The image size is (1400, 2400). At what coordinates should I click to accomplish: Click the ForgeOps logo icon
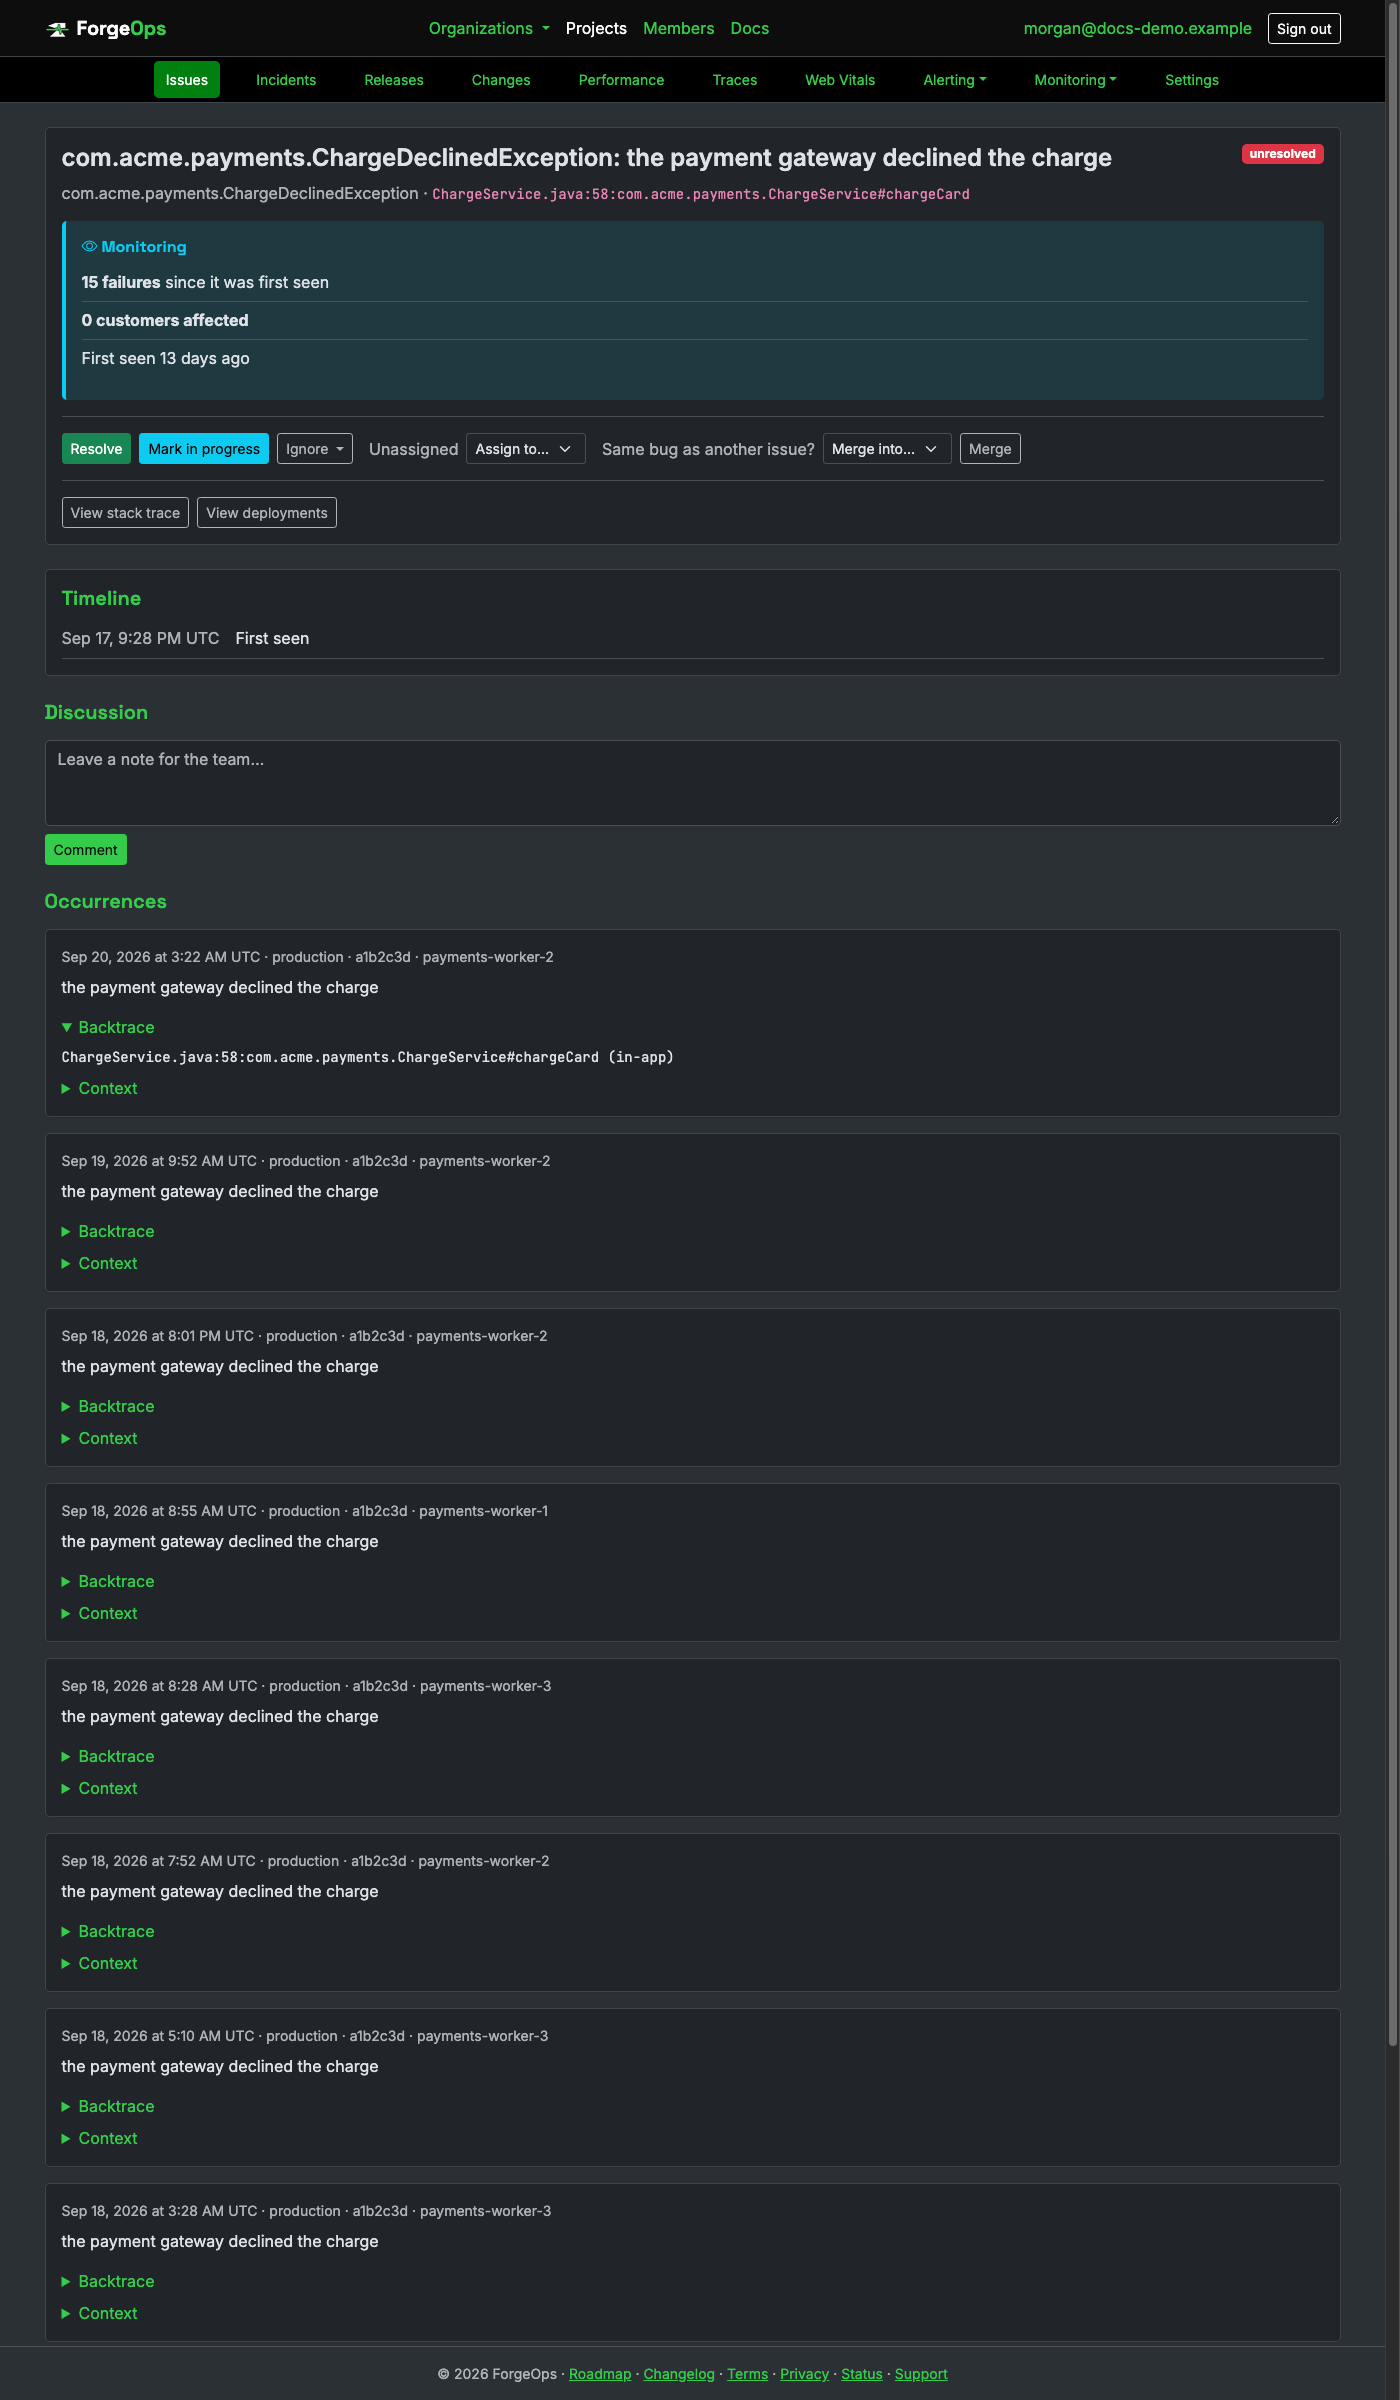coord(57,29)
